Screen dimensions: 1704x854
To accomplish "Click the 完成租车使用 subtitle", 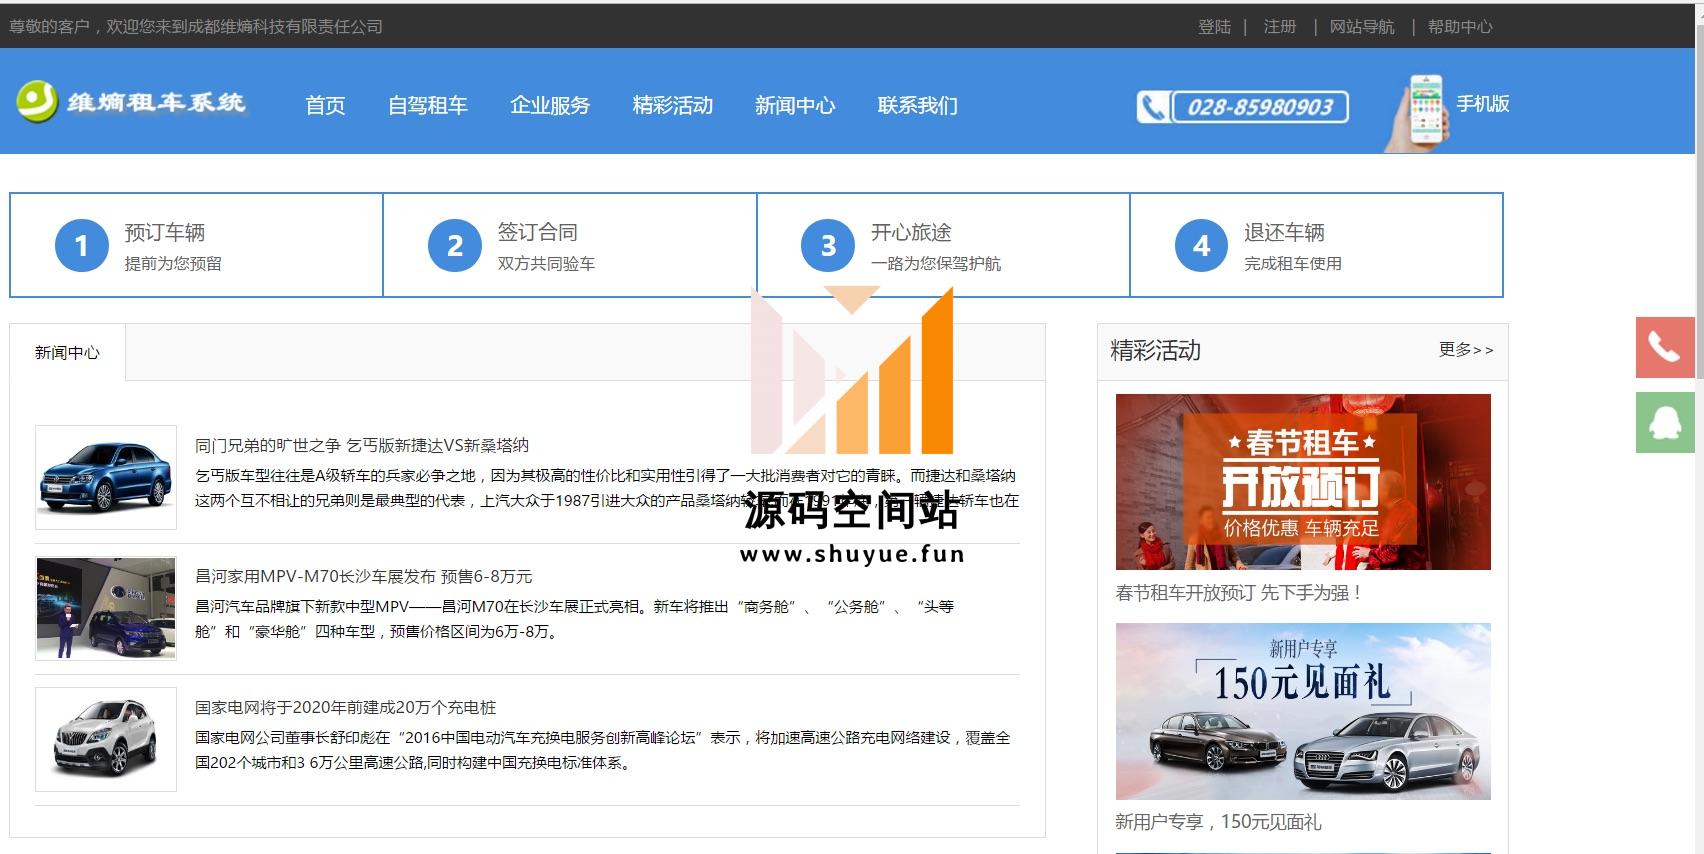I will coord(1293,264).
